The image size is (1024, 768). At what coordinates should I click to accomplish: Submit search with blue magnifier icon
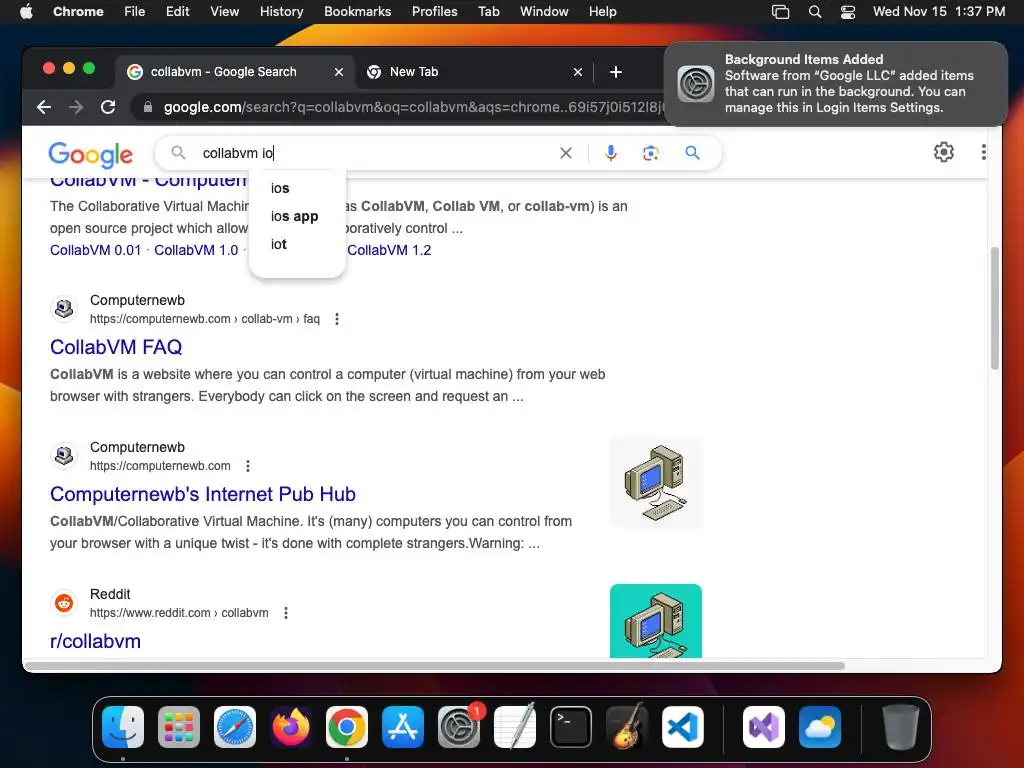[x=692, y=153]
